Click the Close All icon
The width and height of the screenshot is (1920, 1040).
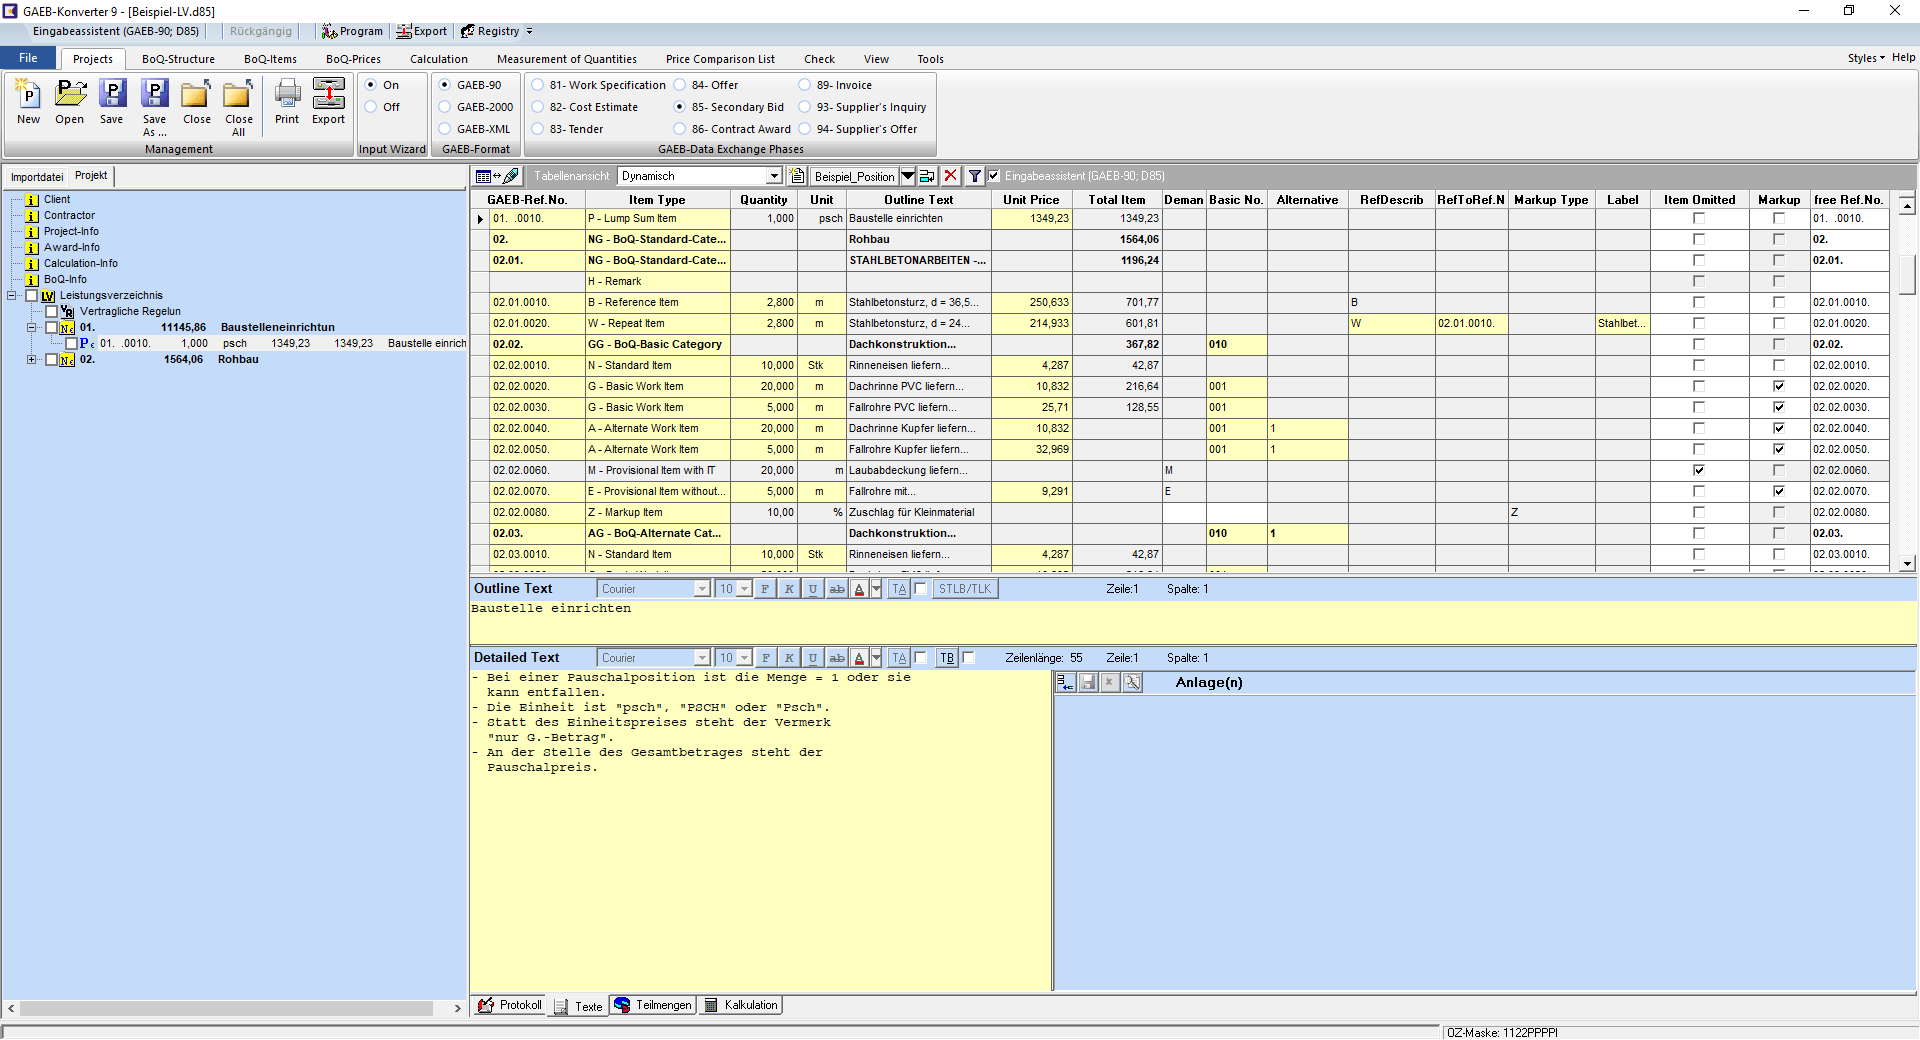[238, 108]
